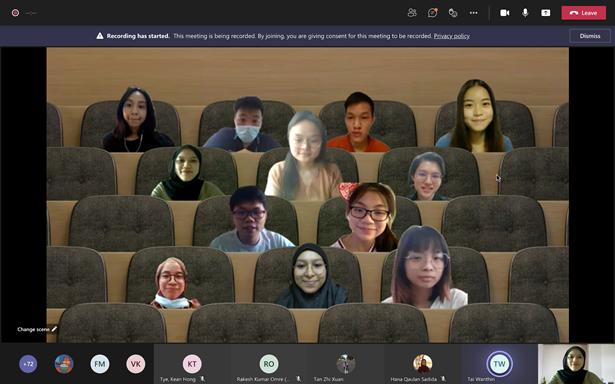Leave the meeting

click(x=584, y=13)
